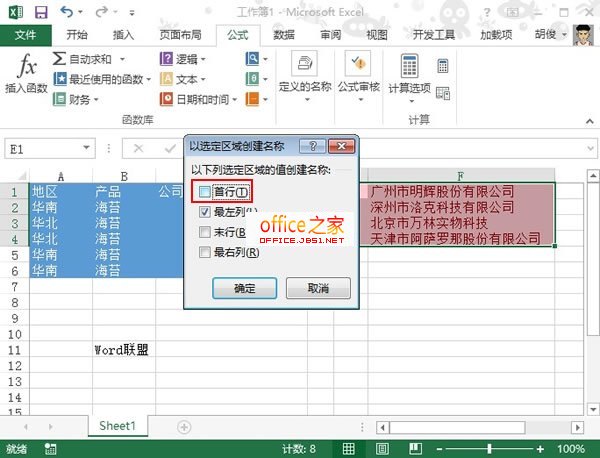Click the zoom out minus button
Screen dimensions: 600x458
pos(439,448)
